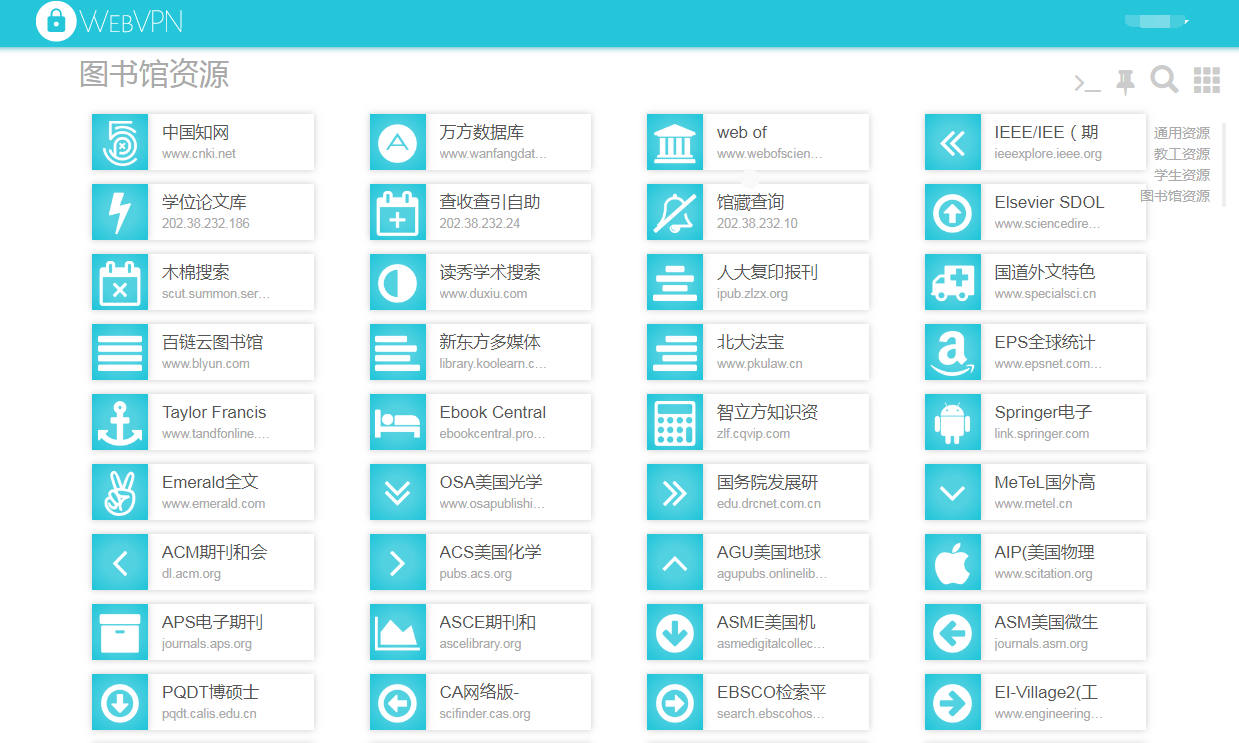The image size is (1239, 743).
Task: Click the AGU美国地球 up chevron icon
Action: pos(675,562)
